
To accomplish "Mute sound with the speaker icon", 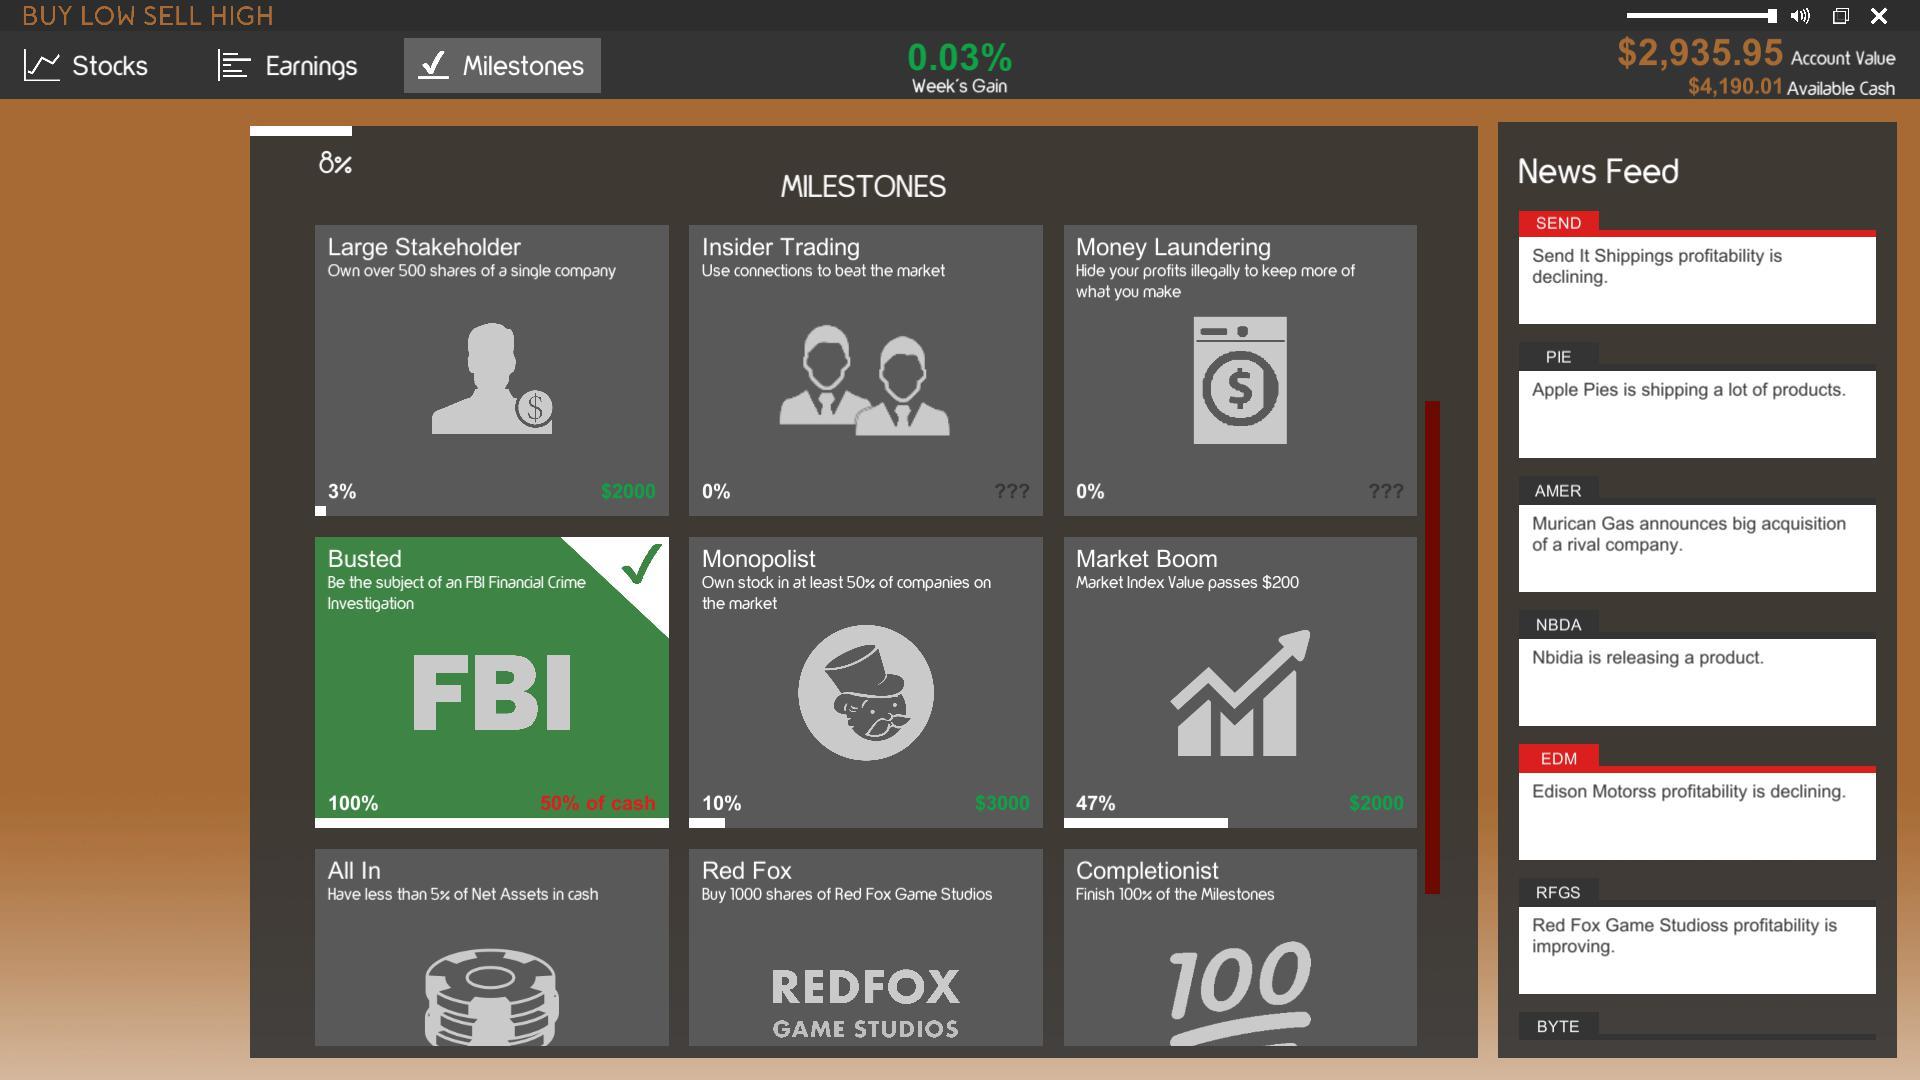I will (1800, 16).
